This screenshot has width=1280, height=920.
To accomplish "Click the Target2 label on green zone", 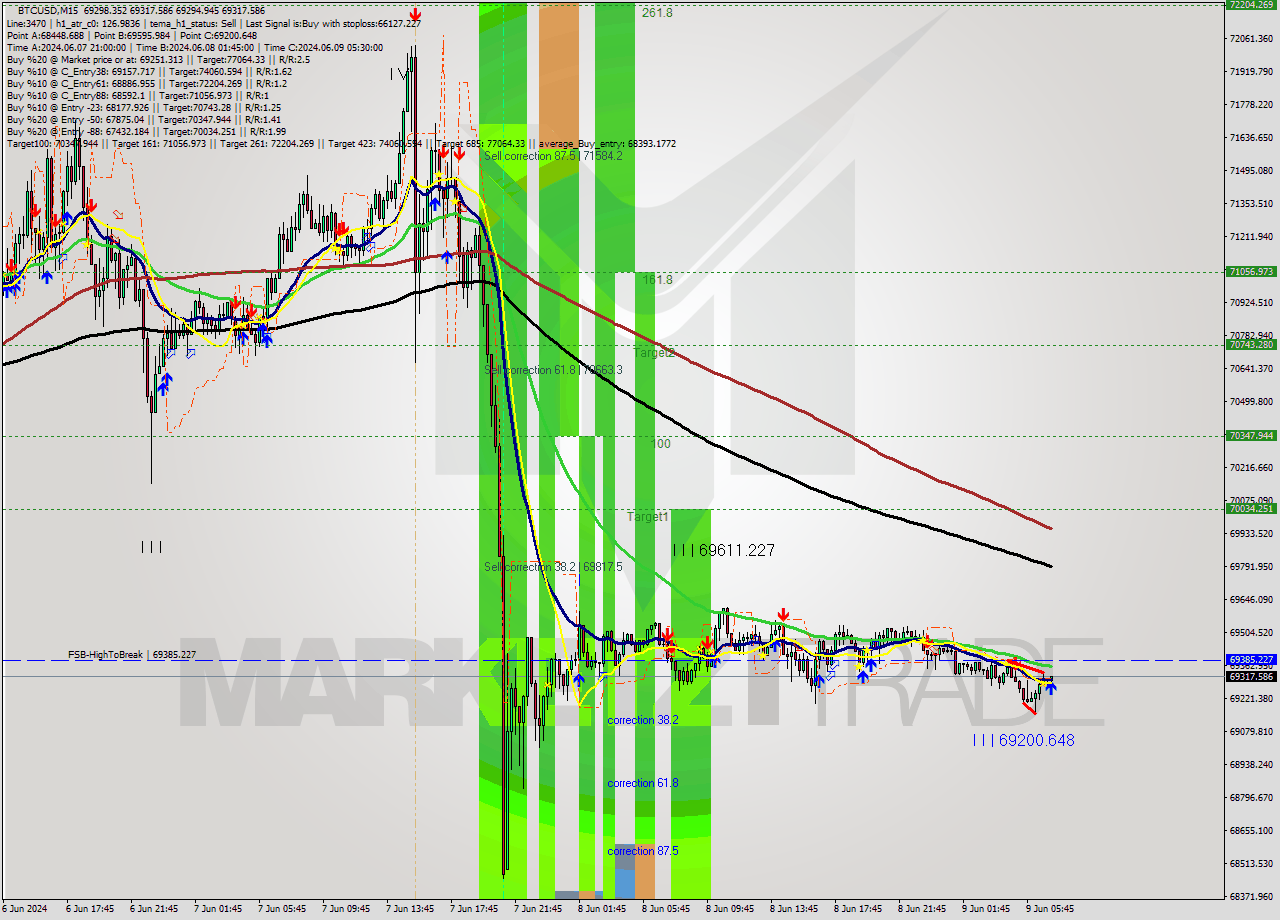I will 654,353.
